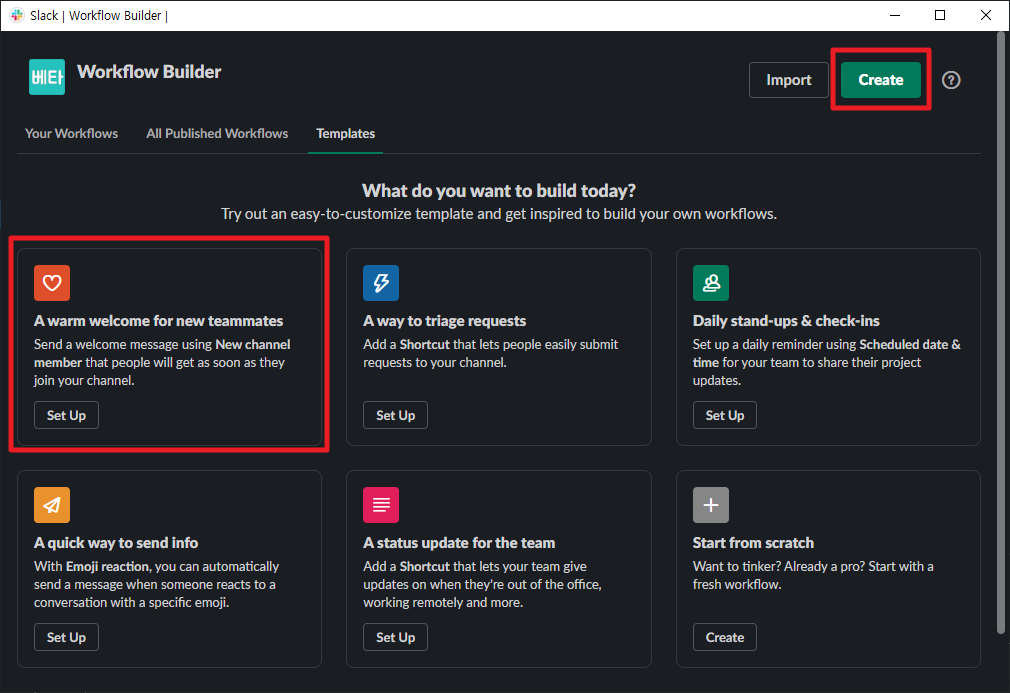Click 'A quick way to send info' title

click(x=116, y=543)
